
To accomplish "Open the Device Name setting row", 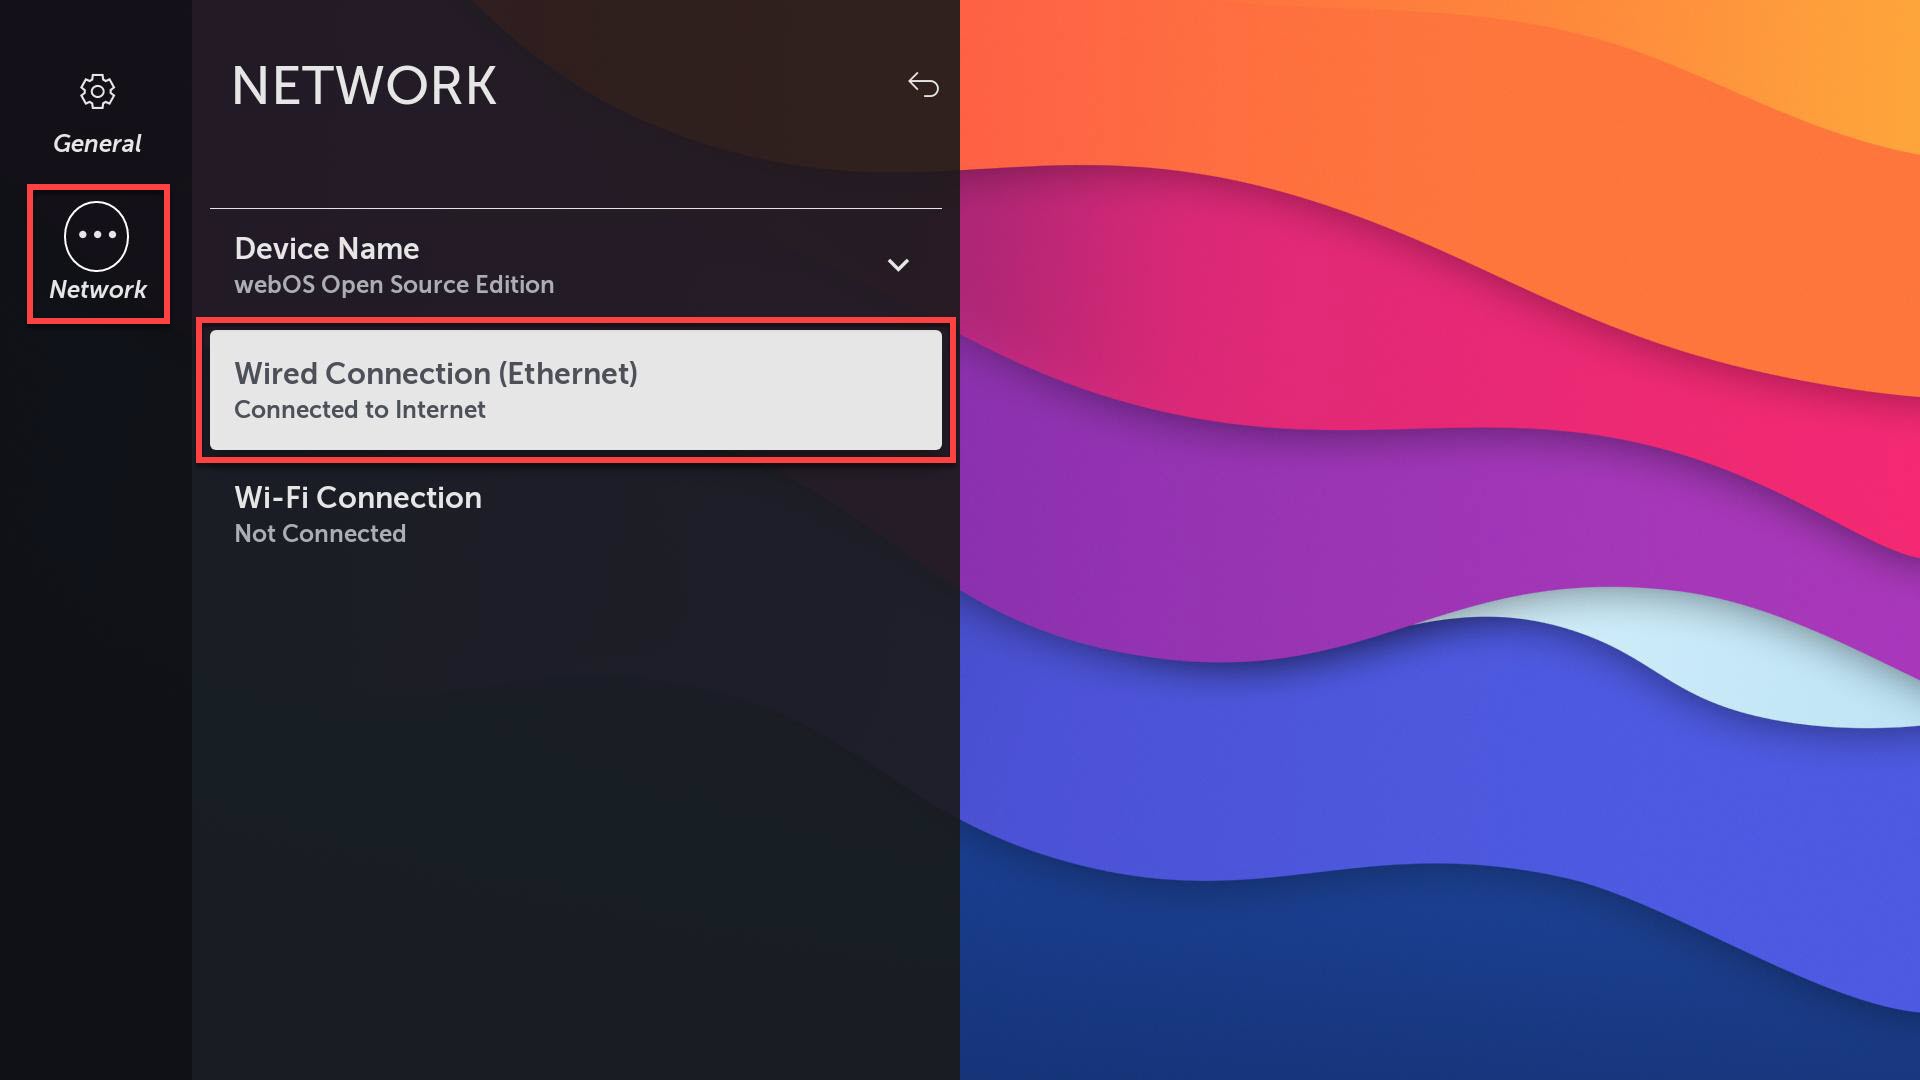I will pos(575,266).
